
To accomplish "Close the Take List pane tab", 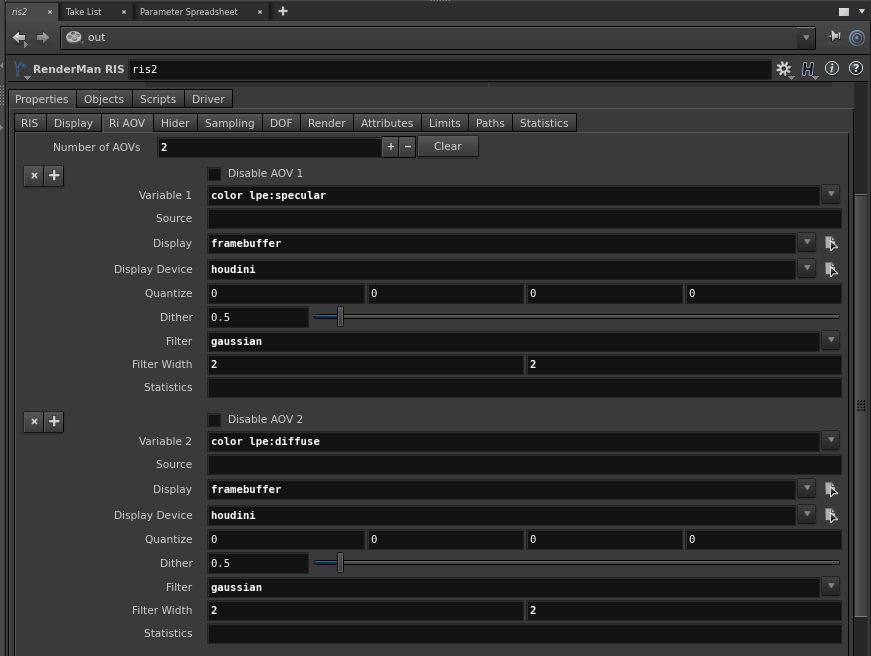I will tap(123, 12).
